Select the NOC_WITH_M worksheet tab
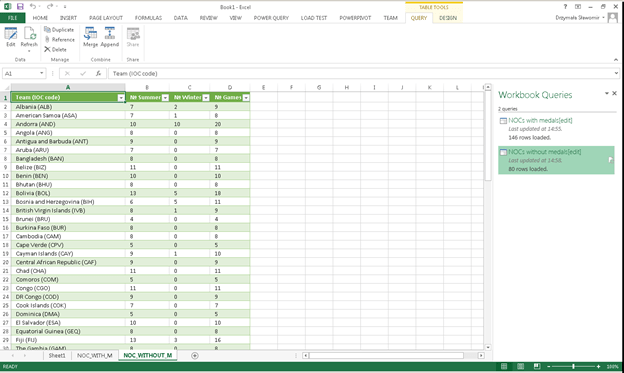Image resolution: width=624 pixels, height=373 pixels. point(95,355)
